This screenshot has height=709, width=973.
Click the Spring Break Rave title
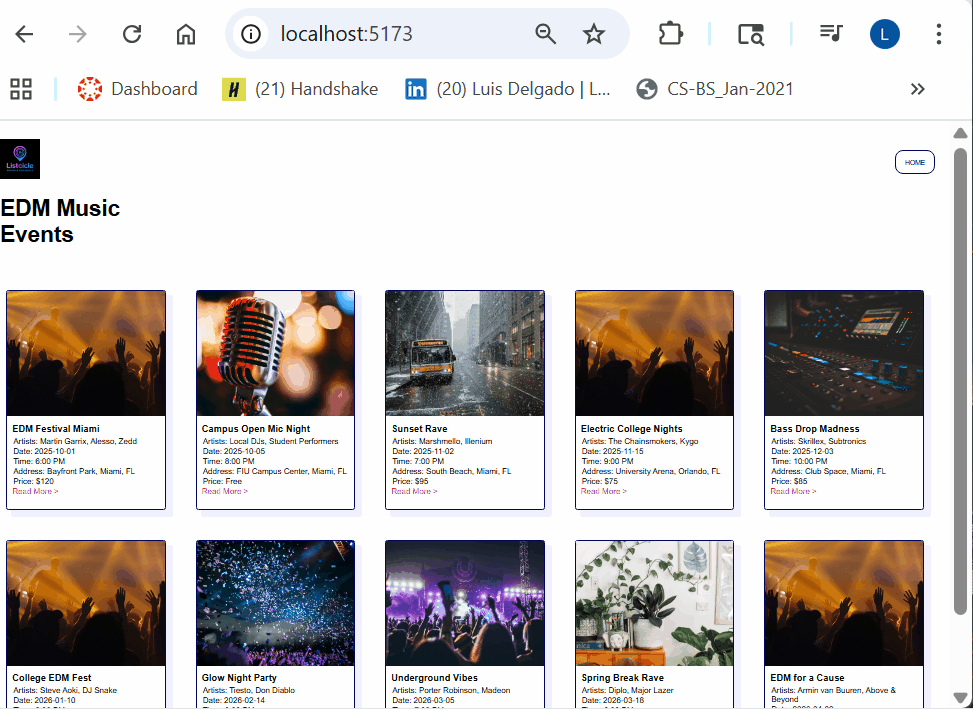[622, 678]
